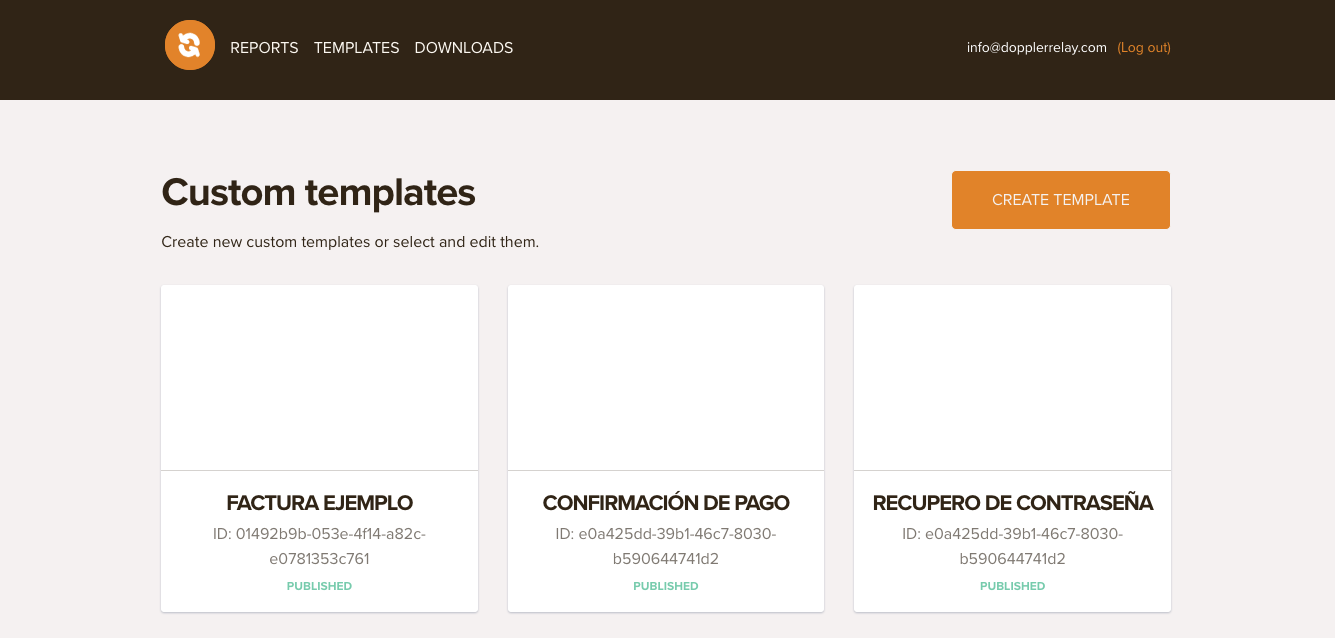Click Published status on Factura Ejemplo card
This screenshot has width=1335, height=638.
(x=320, y=586)
